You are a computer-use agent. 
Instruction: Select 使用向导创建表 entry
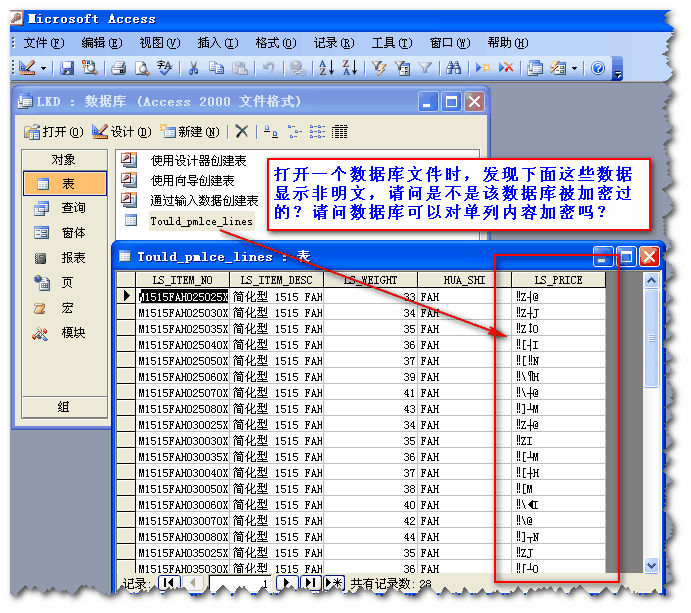178,180
